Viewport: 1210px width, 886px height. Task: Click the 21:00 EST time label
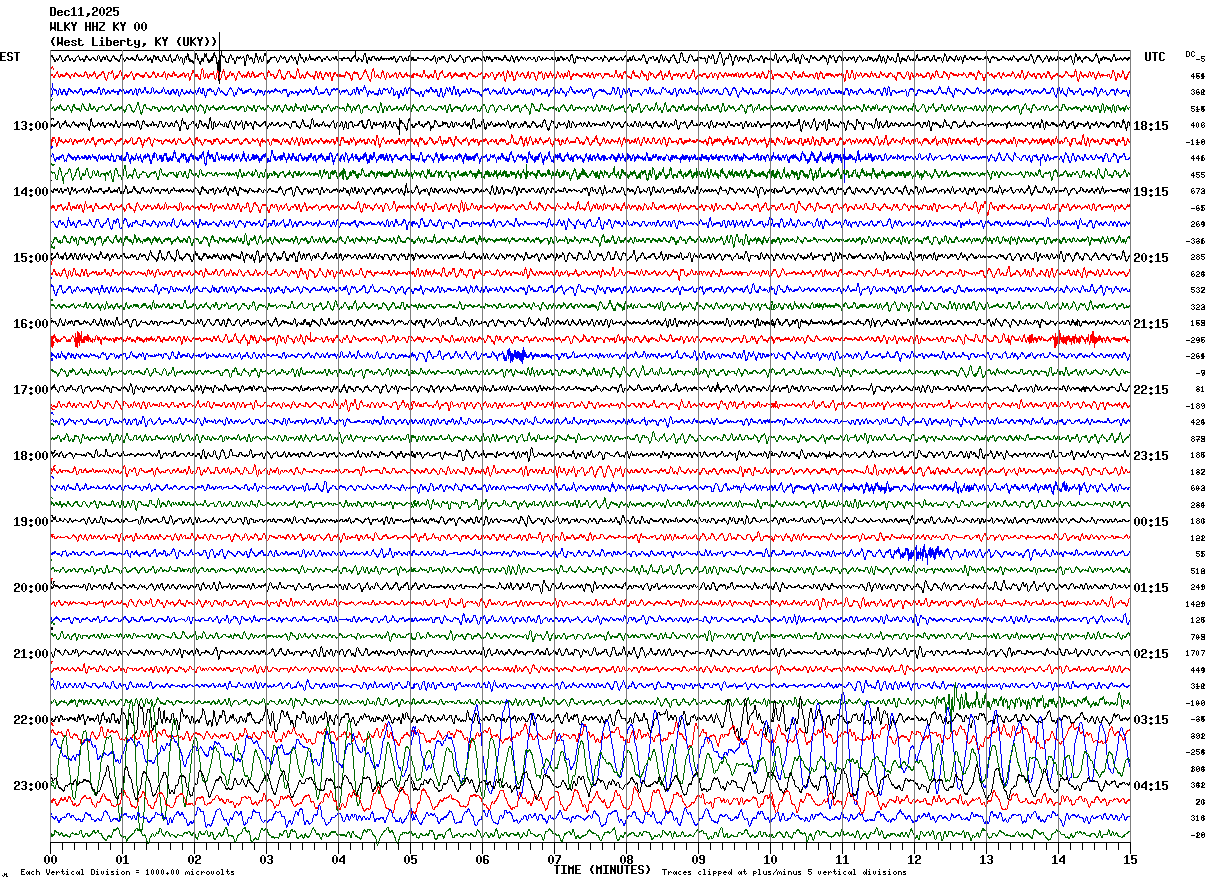31,654
